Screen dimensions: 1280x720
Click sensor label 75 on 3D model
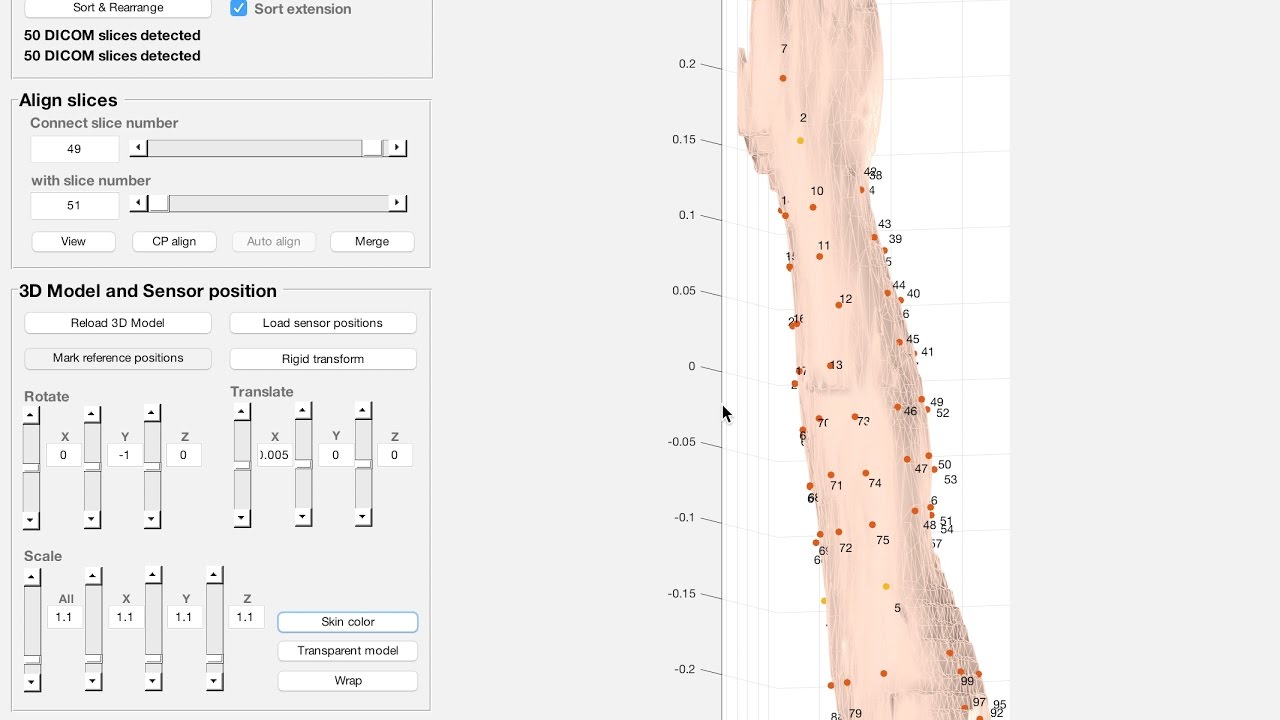(882, 540)
